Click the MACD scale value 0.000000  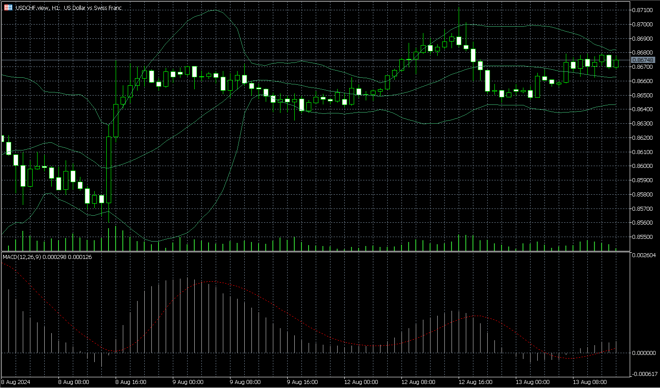click(x=643, y=353)
